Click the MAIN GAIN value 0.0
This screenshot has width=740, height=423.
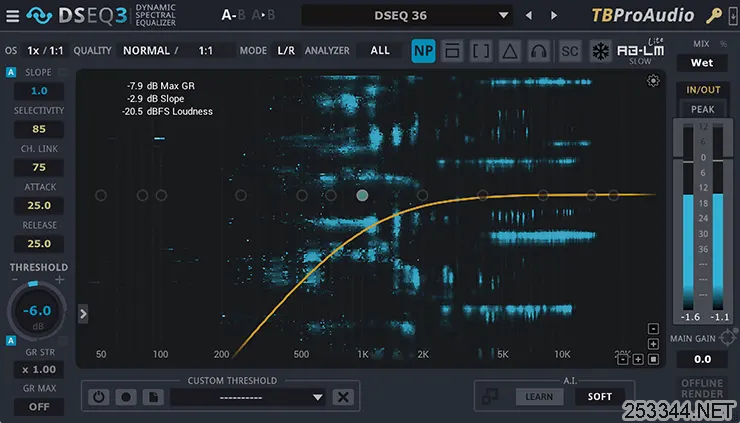(702, 359)
